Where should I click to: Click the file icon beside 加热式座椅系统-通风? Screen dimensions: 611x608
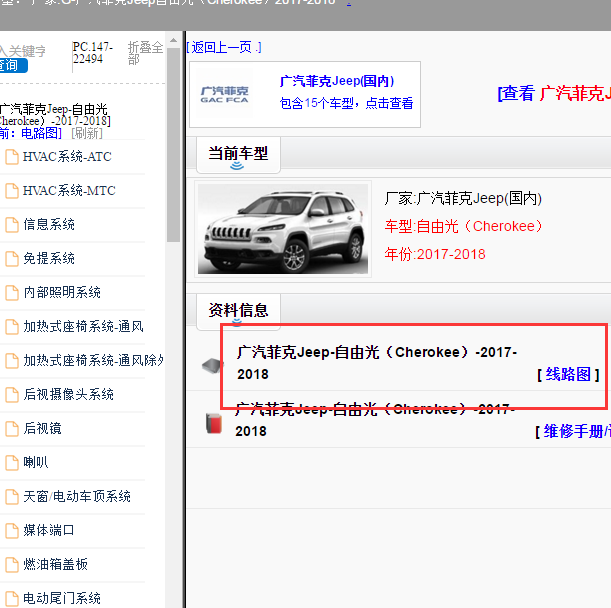tap(12, 327)
